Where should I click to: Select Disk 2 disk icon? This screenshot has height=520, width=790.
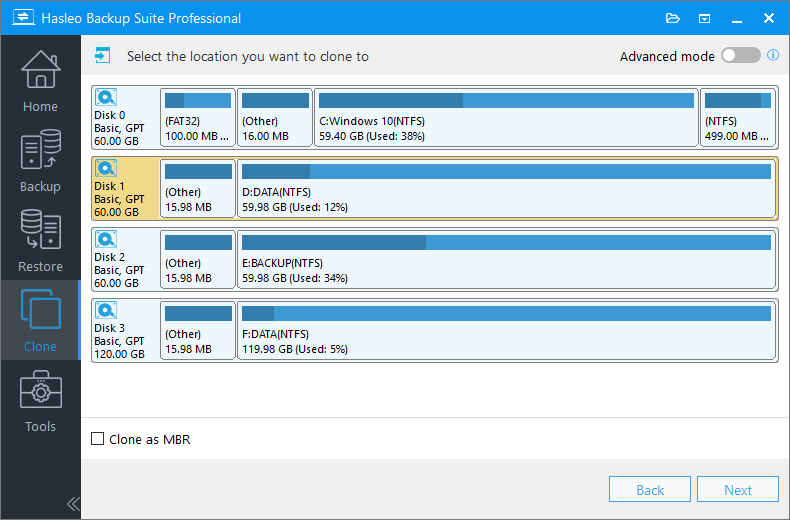[106, 240]
